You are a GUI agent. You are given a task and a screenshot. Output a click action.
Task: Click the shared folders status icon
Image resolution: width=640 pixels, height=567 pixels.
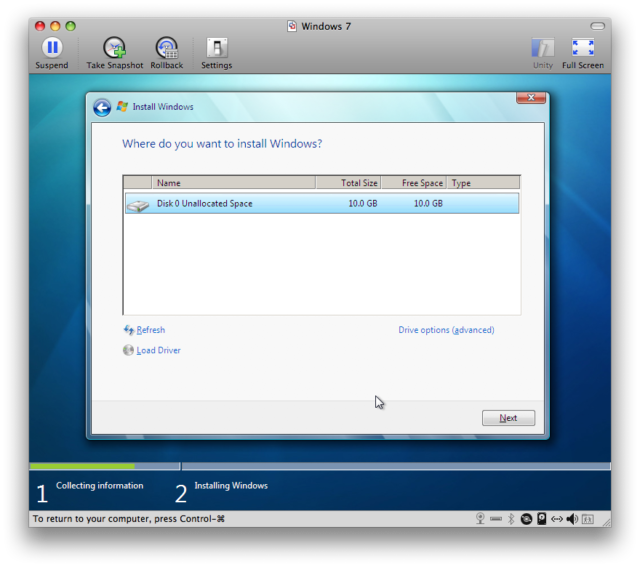pyautogui.click(x=588, y=519)
